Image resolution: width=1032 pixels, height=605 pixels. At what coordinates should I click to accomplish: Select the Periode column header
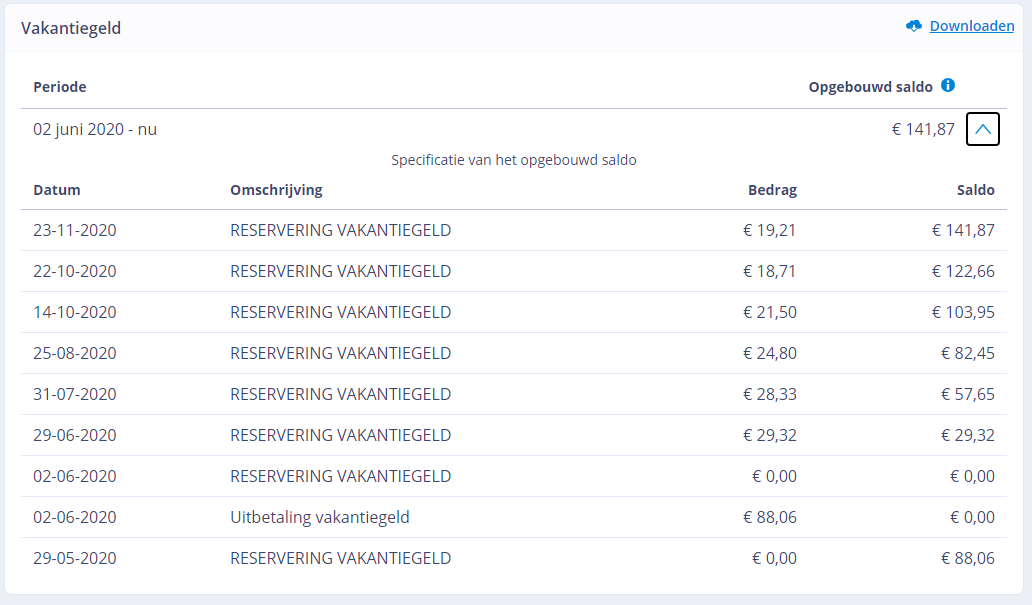click(x=60, y=87)
